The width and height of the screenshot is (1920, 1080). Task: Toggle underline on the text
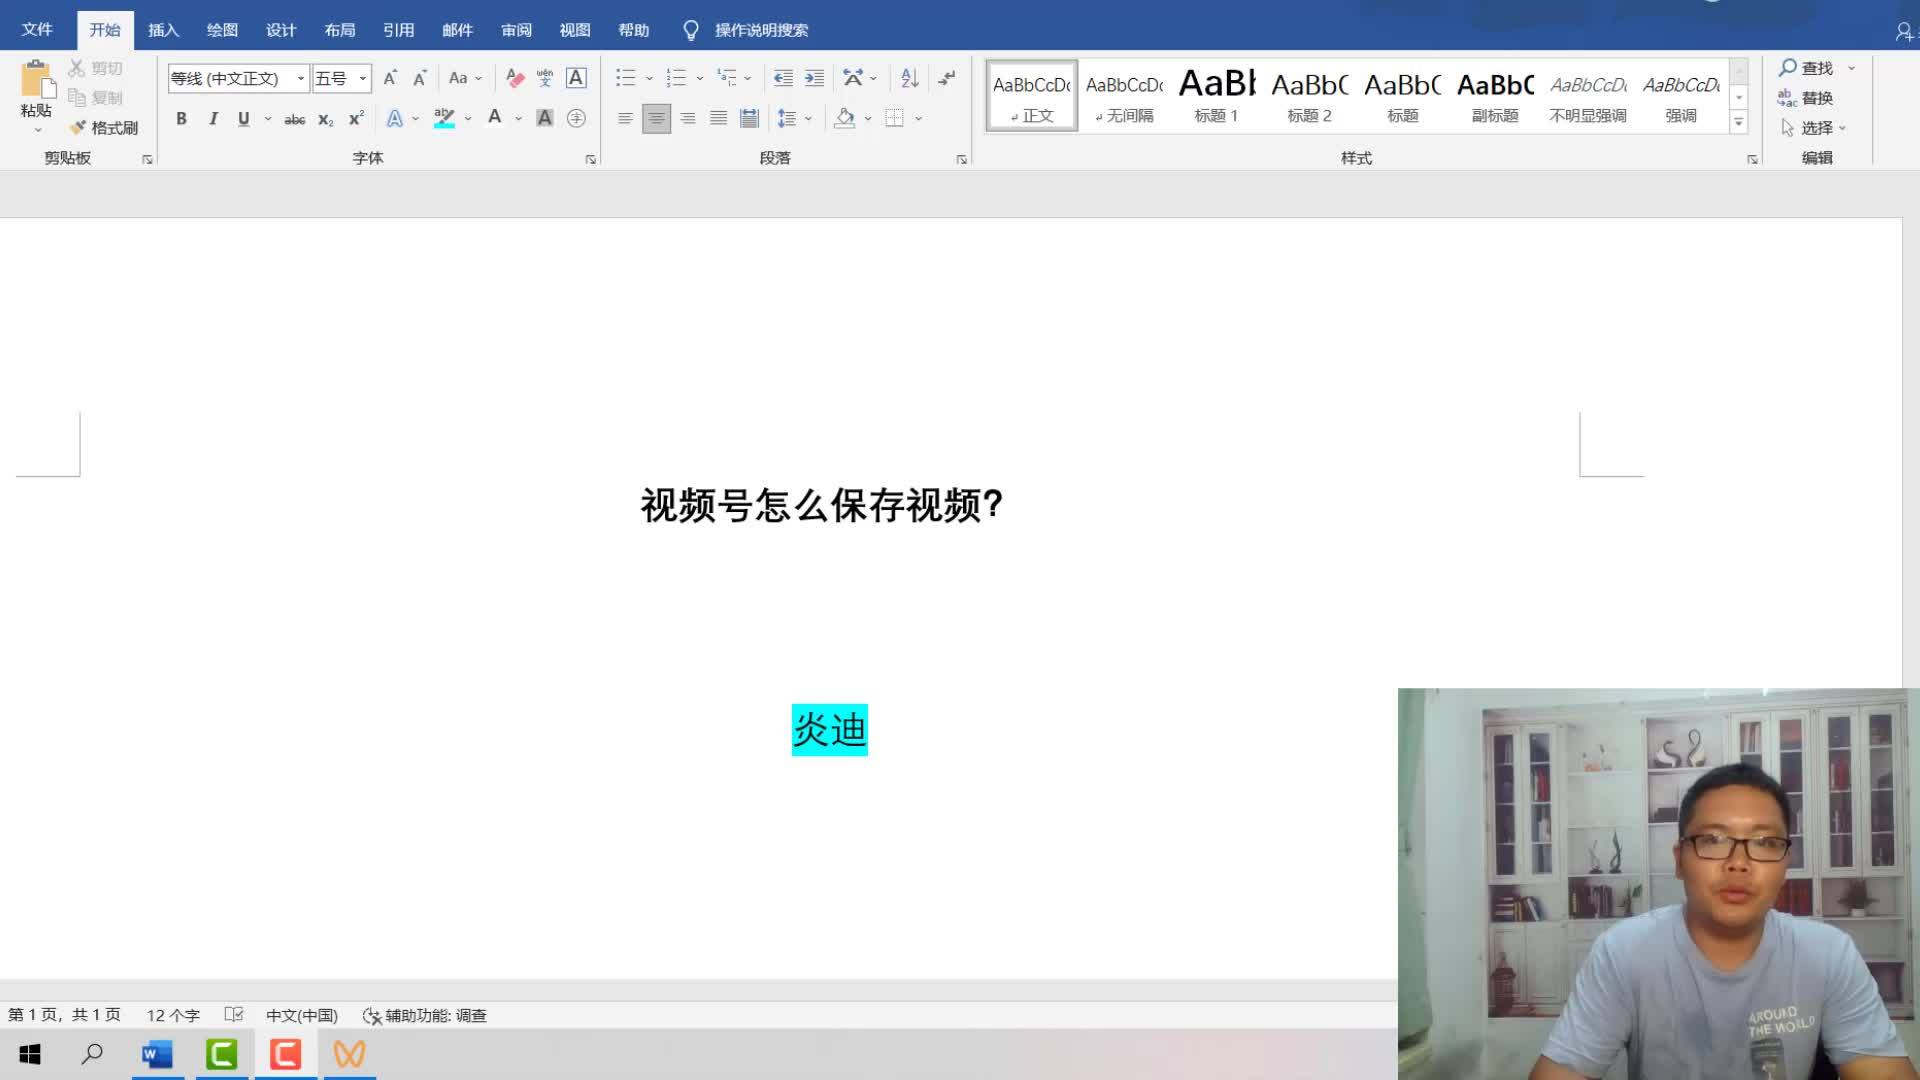click(x=243, y=118)
